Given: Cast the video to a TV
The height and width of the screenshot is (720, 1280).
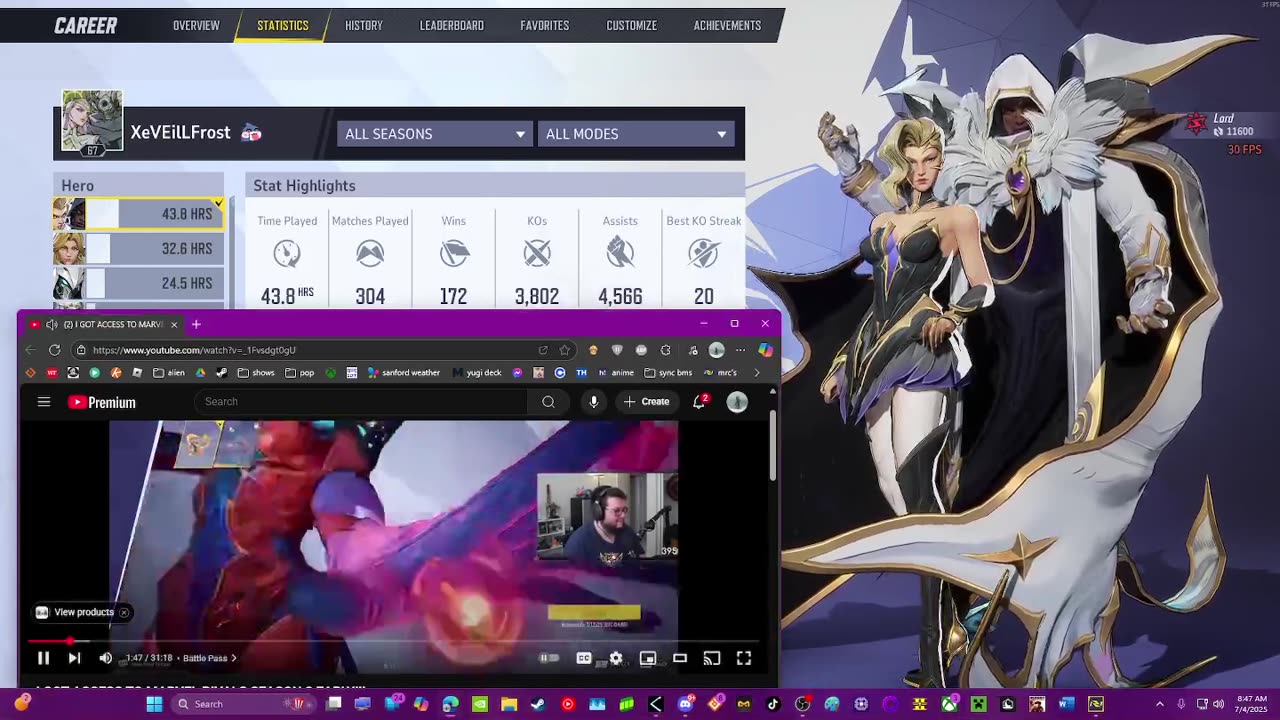Looking at the screenshot, I should pos(712,658).
